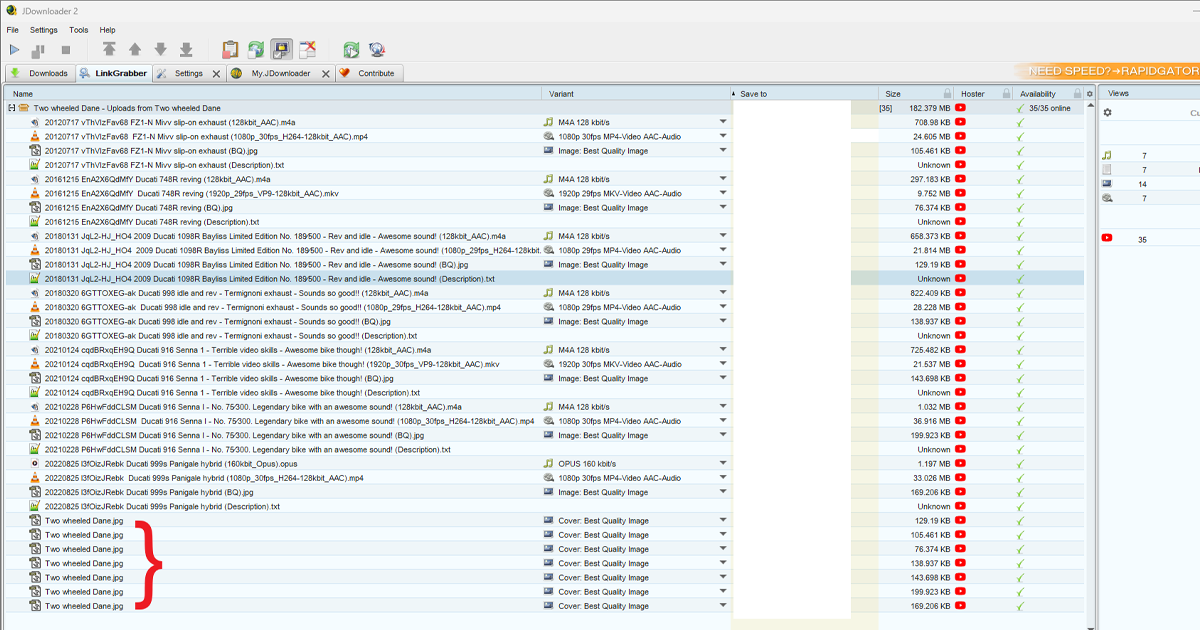This screenshot has height=630, width=1200.
Task: Click the Views panel header
Action: pyautogui.click(x=1150, y=93)
